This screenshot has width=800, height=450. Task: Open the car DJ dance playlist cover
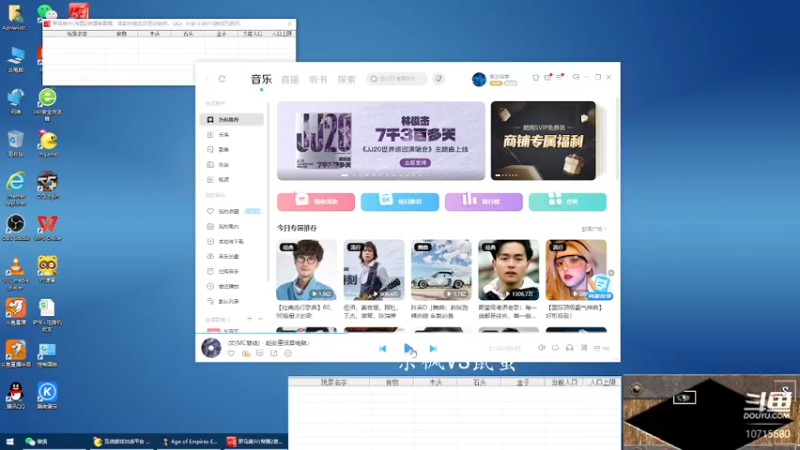tap(441, 270)
